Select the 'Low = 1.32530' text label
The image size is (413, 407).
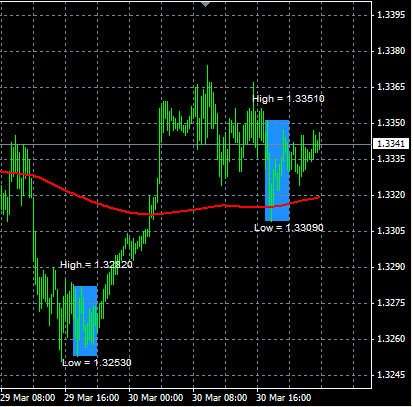pyautogui.click(x=97, y=363)
